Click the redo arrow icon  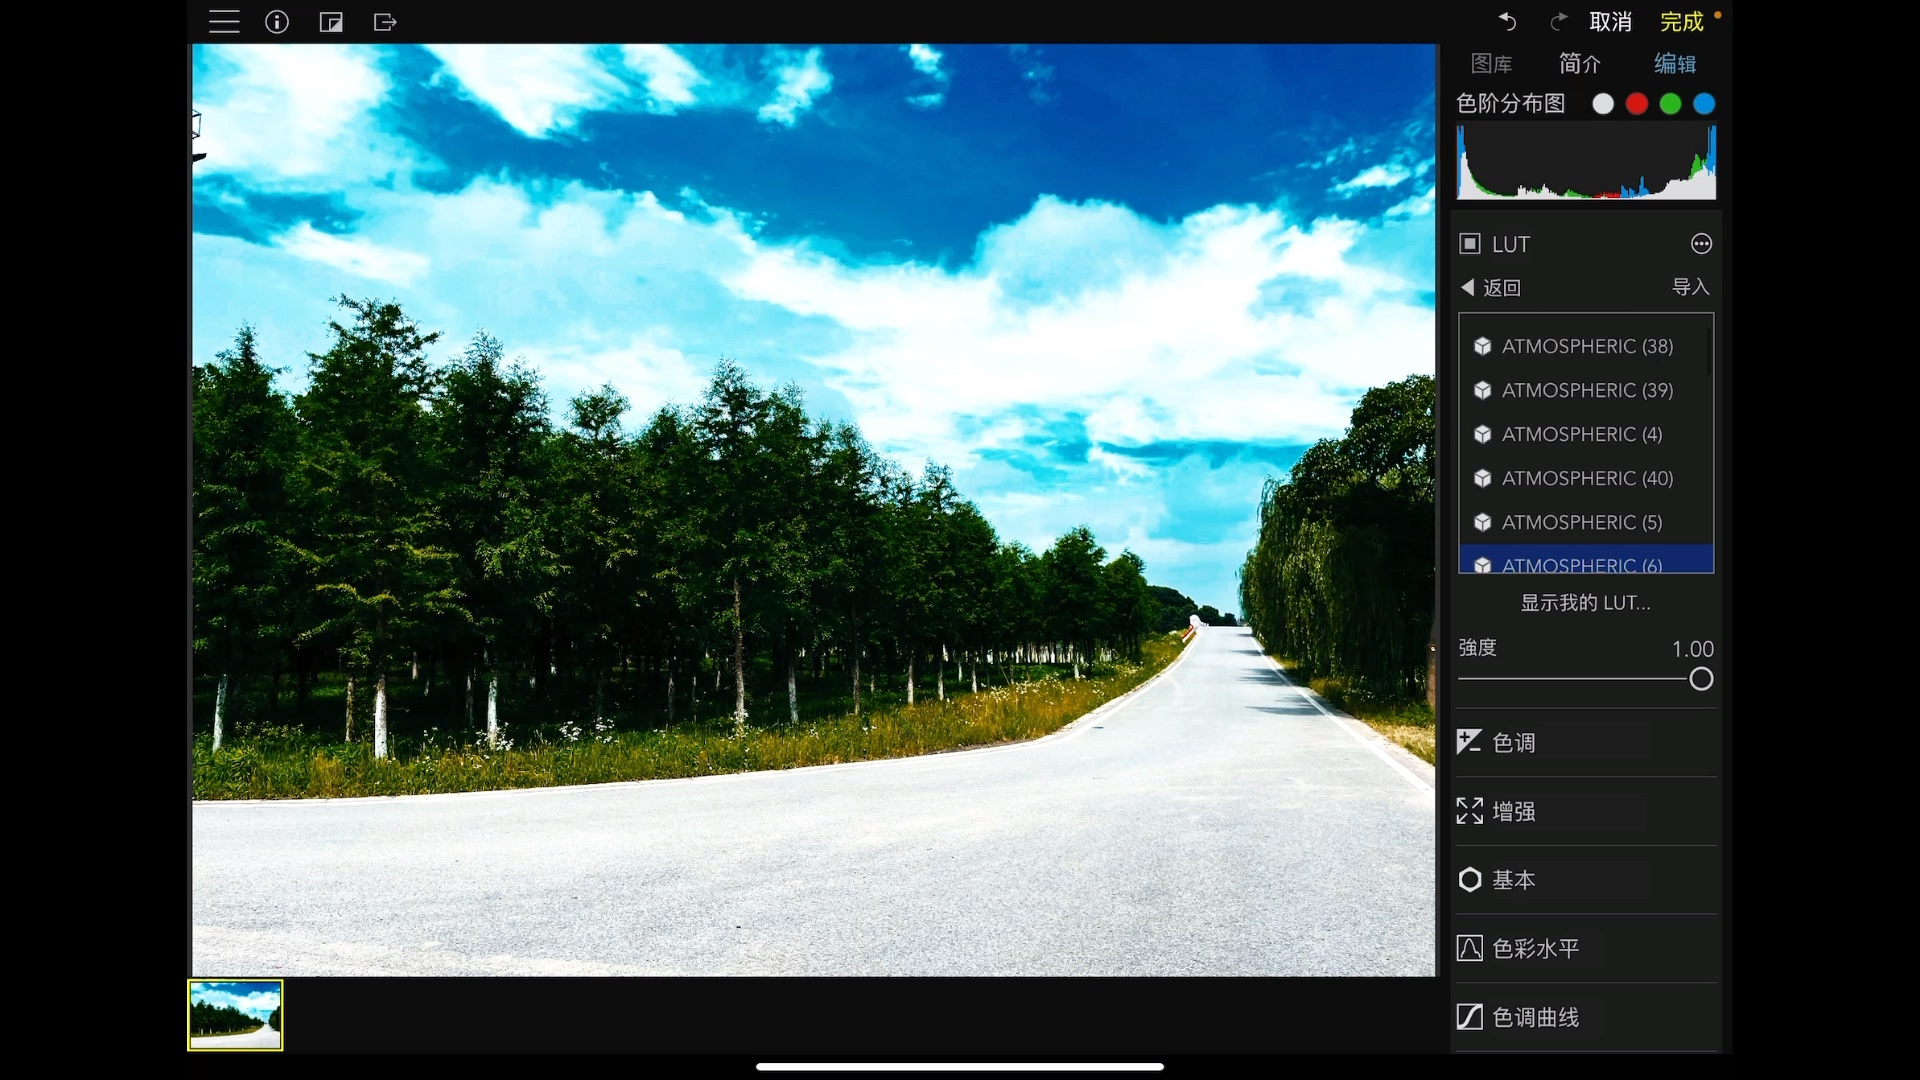point(1557,21)
